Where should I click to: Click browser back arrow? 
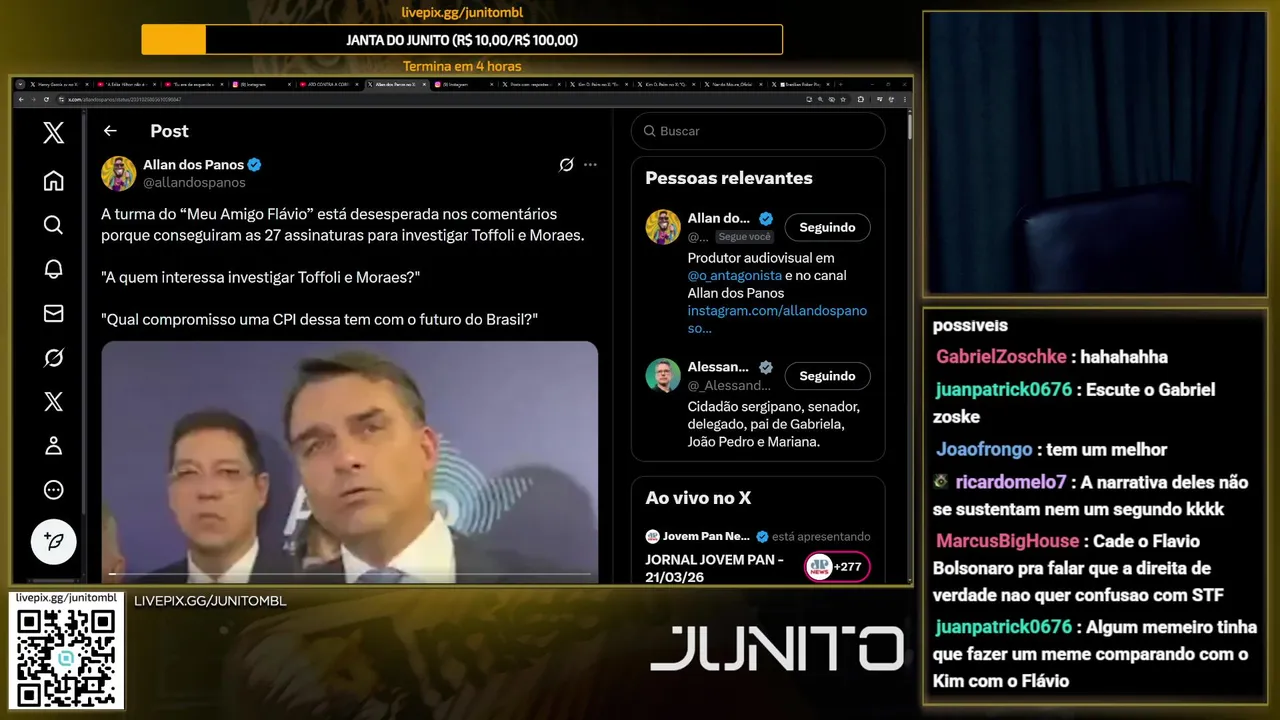point(21,99)
